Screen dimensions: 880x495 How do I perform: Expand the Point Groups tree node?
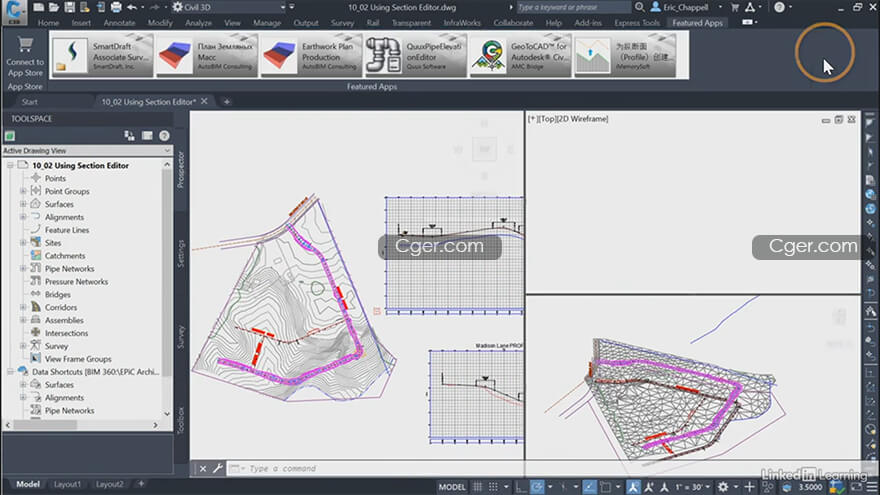tap(23, 191)
